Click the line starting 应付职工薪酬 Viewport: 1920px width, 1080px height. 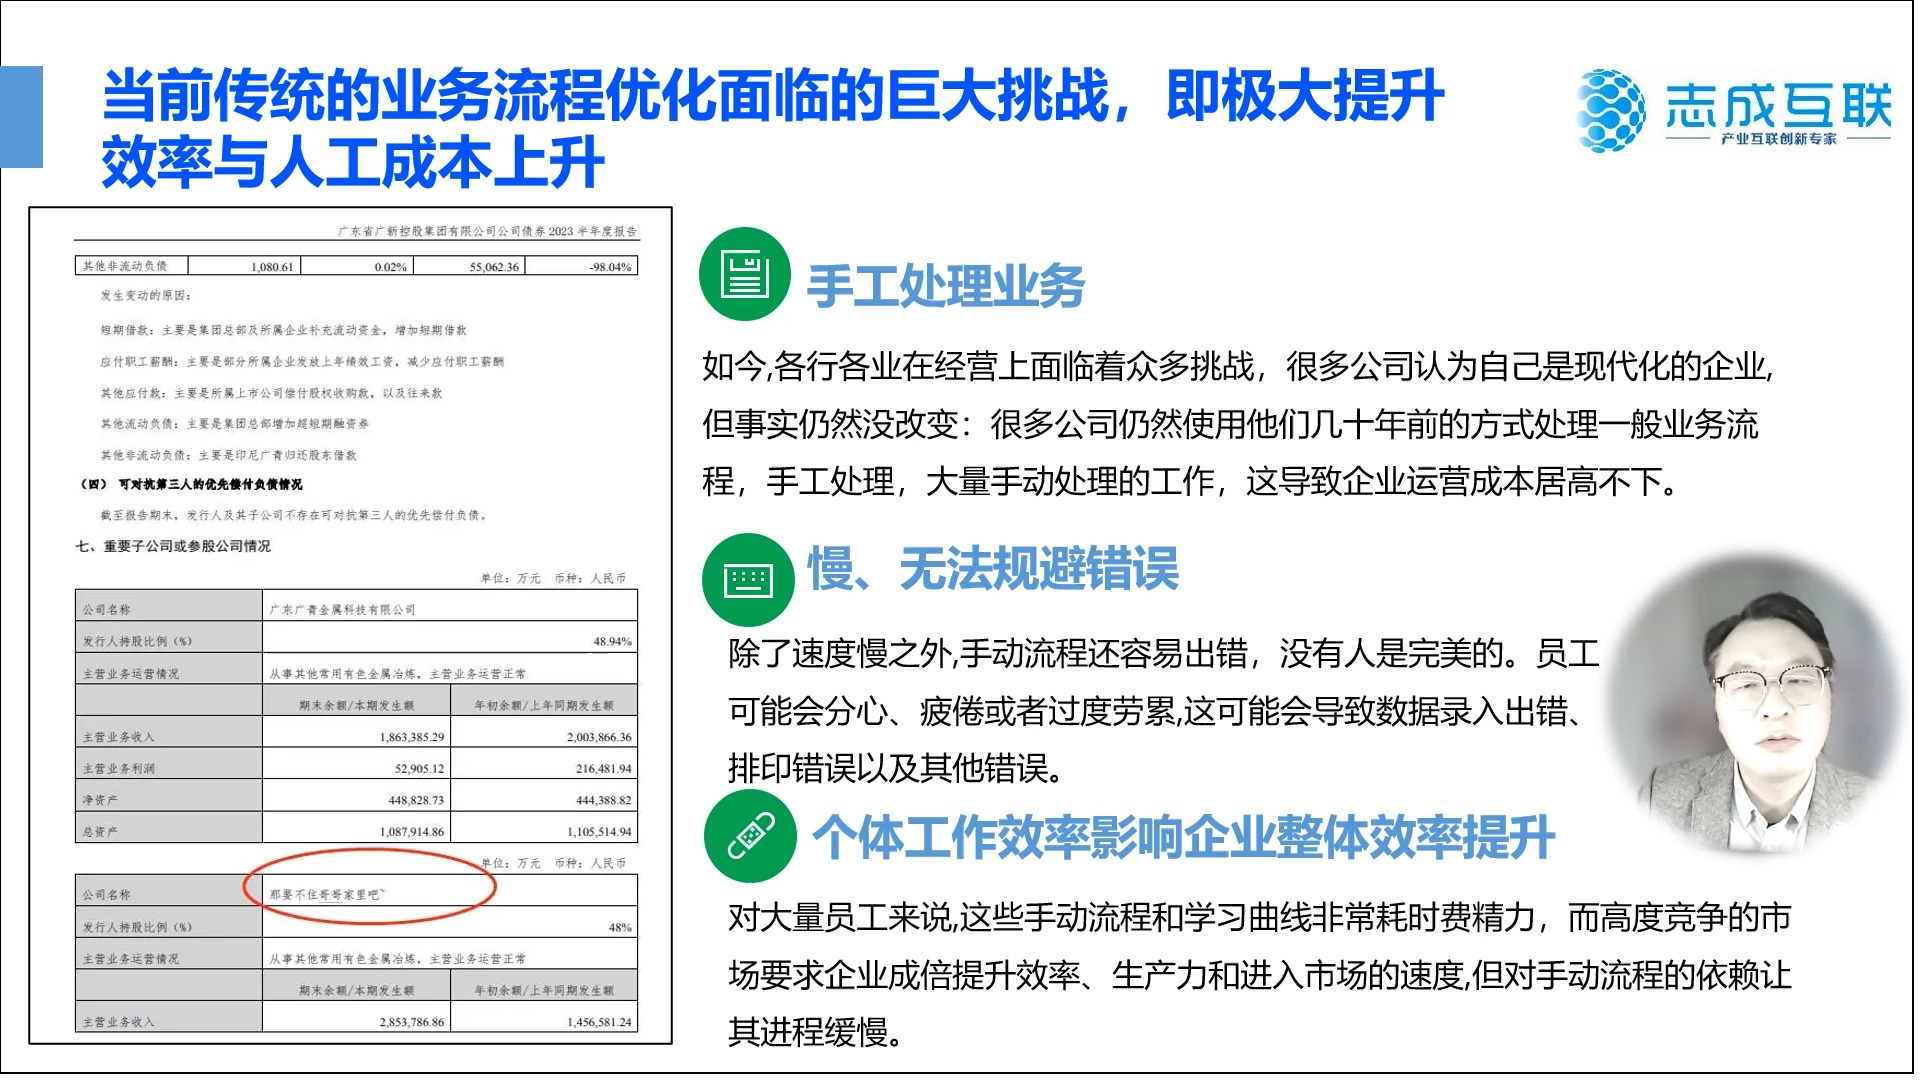click(302, 361)
